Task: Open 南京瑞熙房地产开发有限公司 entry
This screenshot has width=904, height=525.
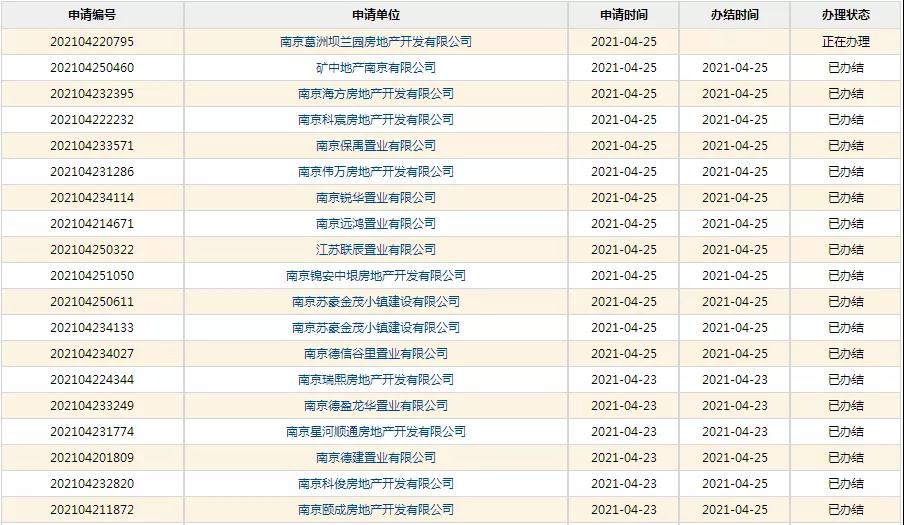Action: [375, 380]
